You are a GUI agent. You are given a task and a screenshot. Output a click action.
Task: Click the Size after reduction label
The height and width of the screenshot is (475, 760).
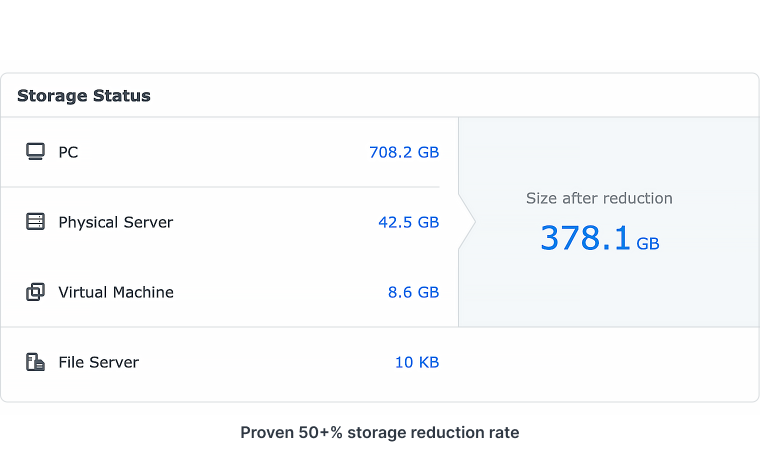pyautogui.click(x=599, y=198)
